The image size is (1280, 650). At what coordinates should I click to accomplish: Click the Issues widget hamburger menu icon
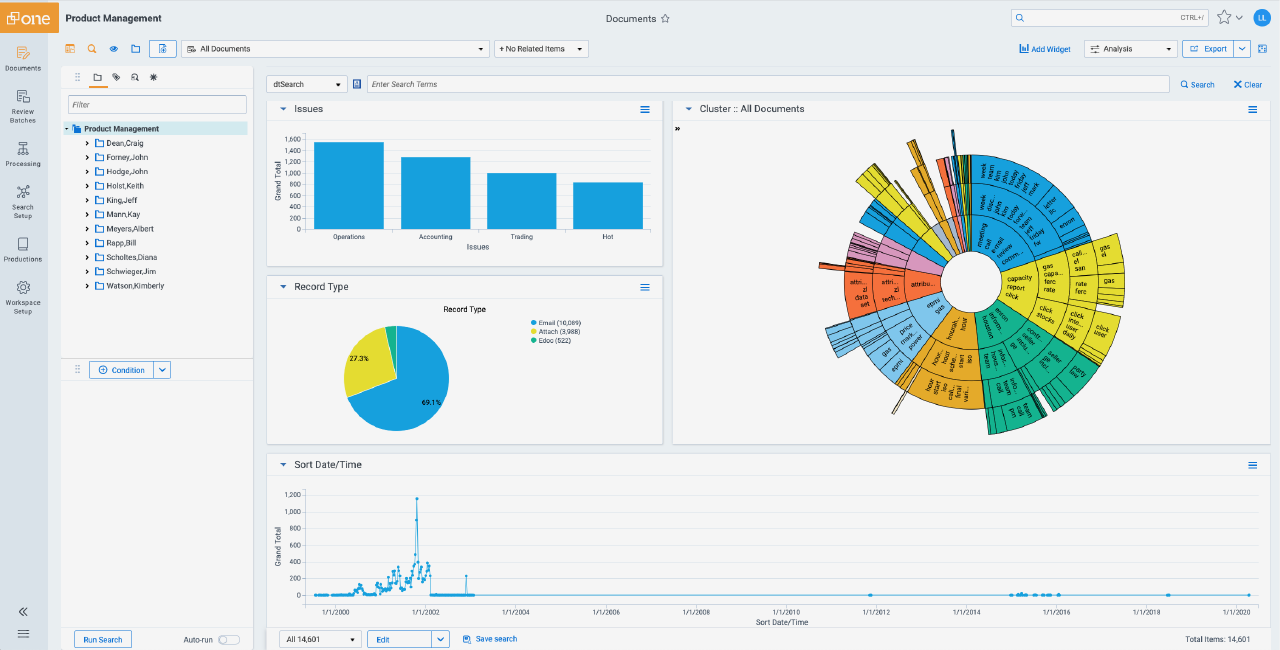[x=645, y=109]
